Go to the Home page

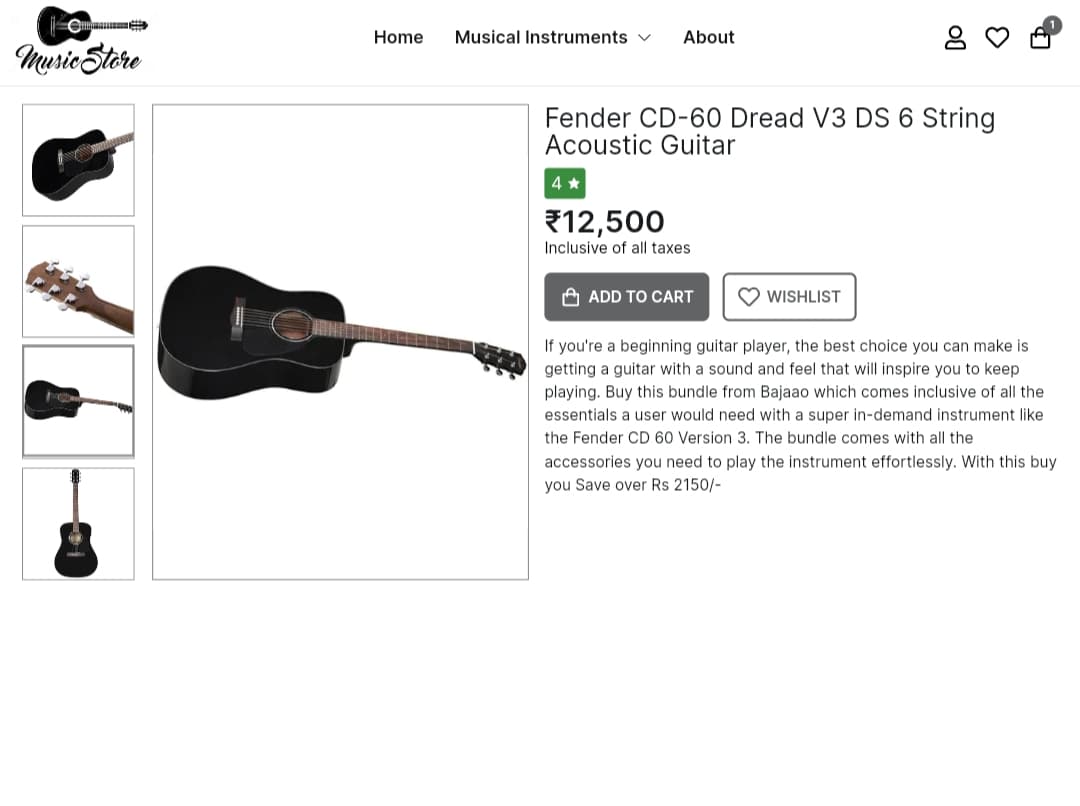tap(398, 37)
